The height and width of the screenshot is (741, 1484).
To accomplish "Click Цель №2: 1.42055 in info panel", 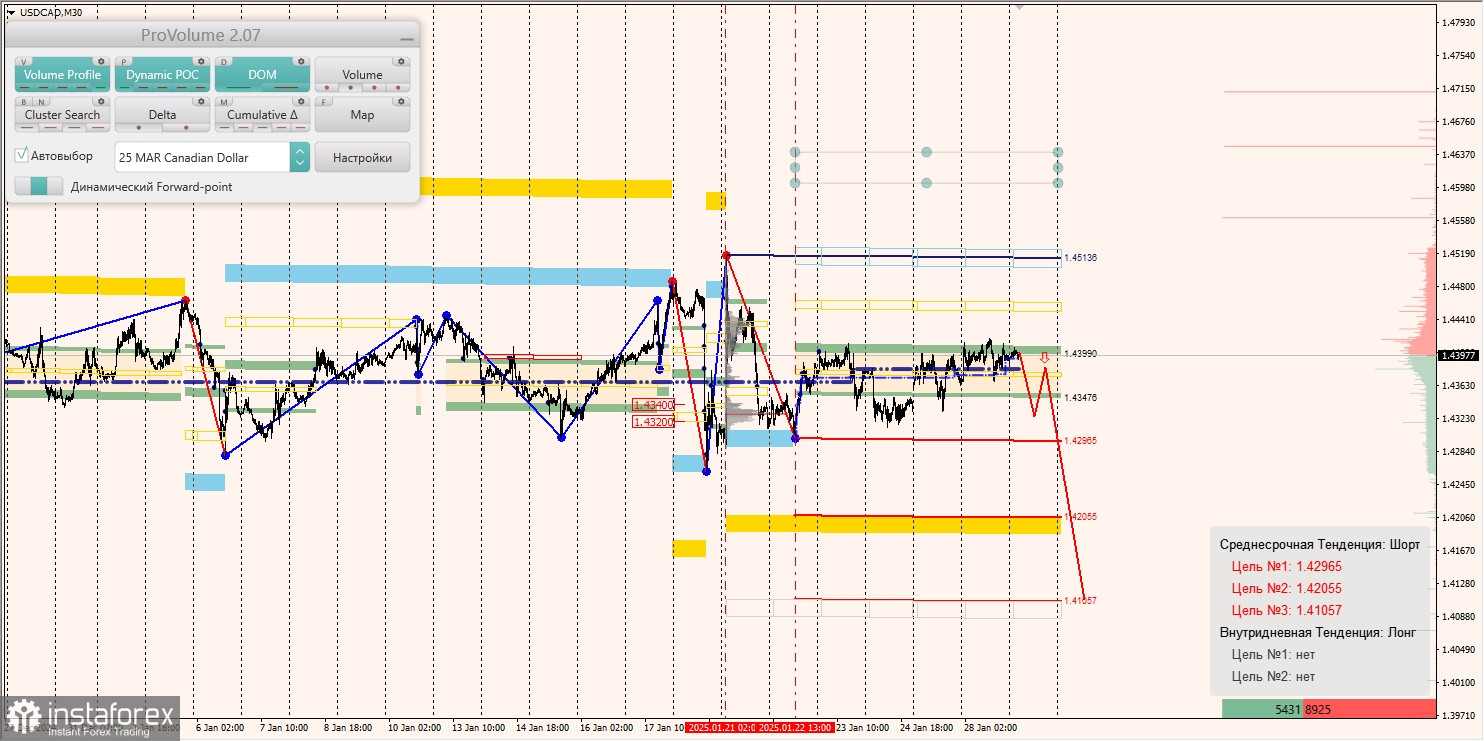I will coord(1286,588).
